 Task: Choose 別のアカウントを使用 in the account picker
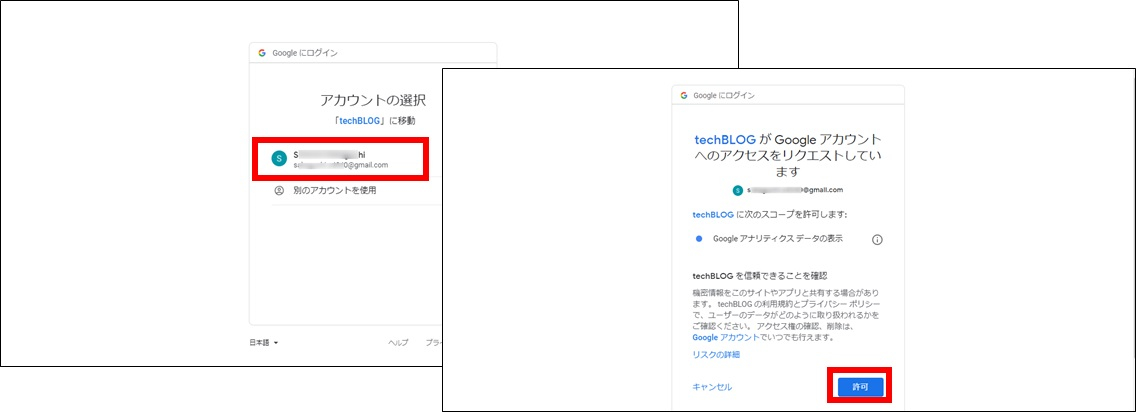[x=335, y=190]
